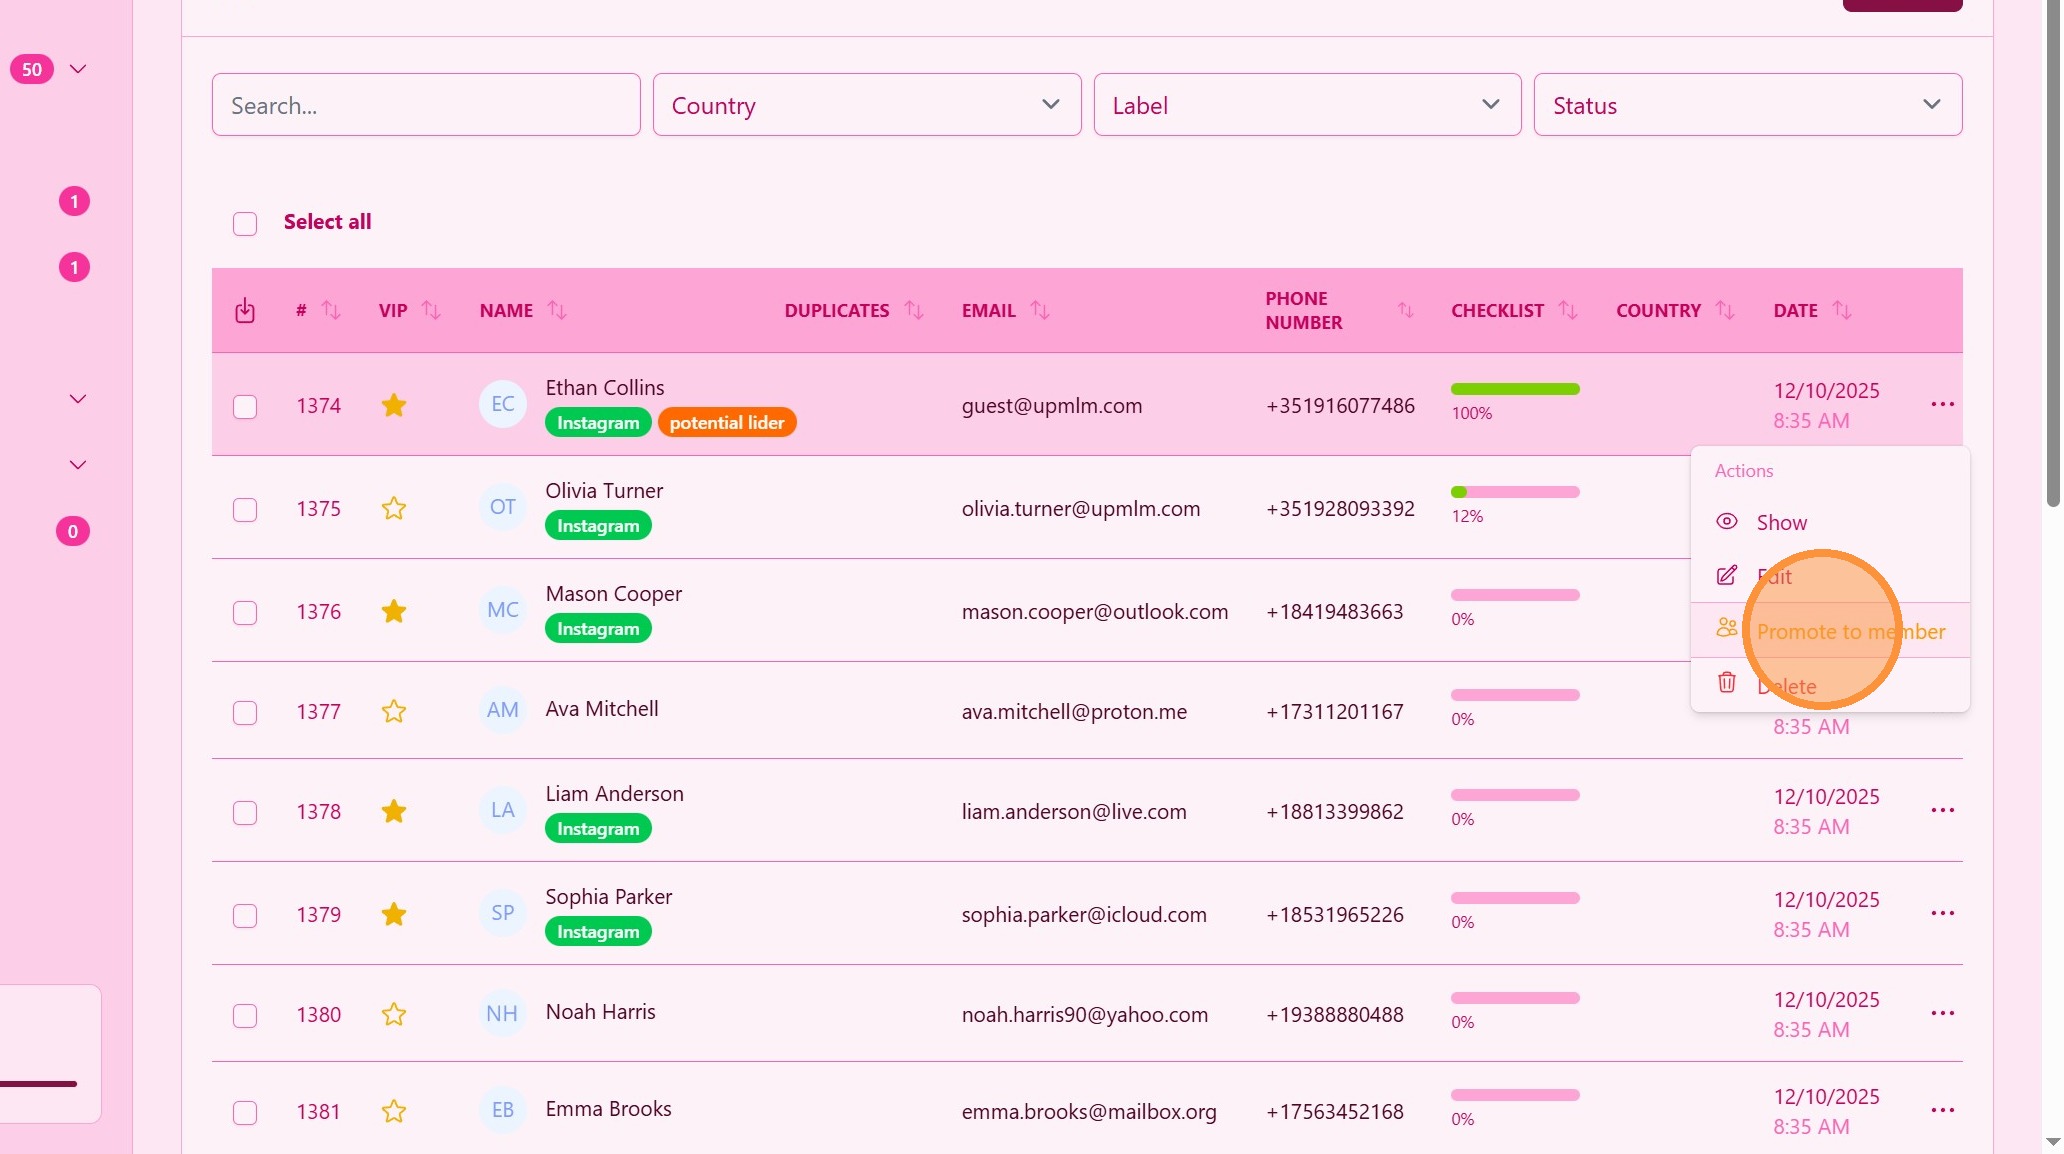
Task: Select Promote to member action
Action: (1850, 632)
